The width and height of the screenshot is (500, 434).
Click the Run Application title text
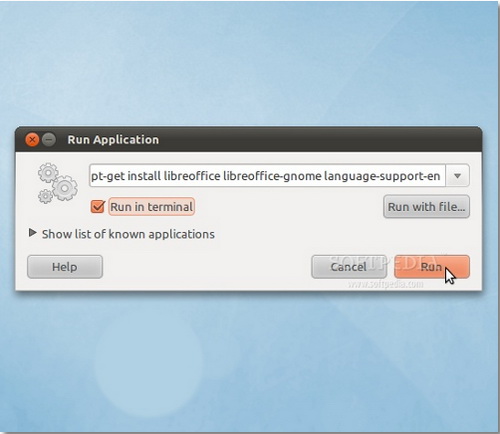[113, 140]
